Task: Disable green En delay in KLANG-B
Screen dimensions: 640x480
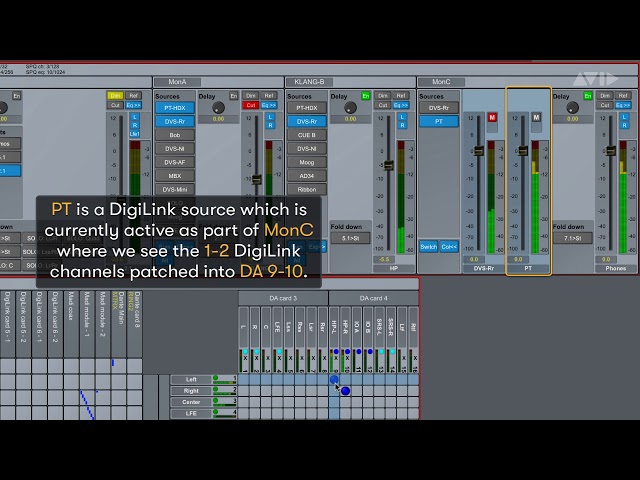Action: [x=366, y=96]
